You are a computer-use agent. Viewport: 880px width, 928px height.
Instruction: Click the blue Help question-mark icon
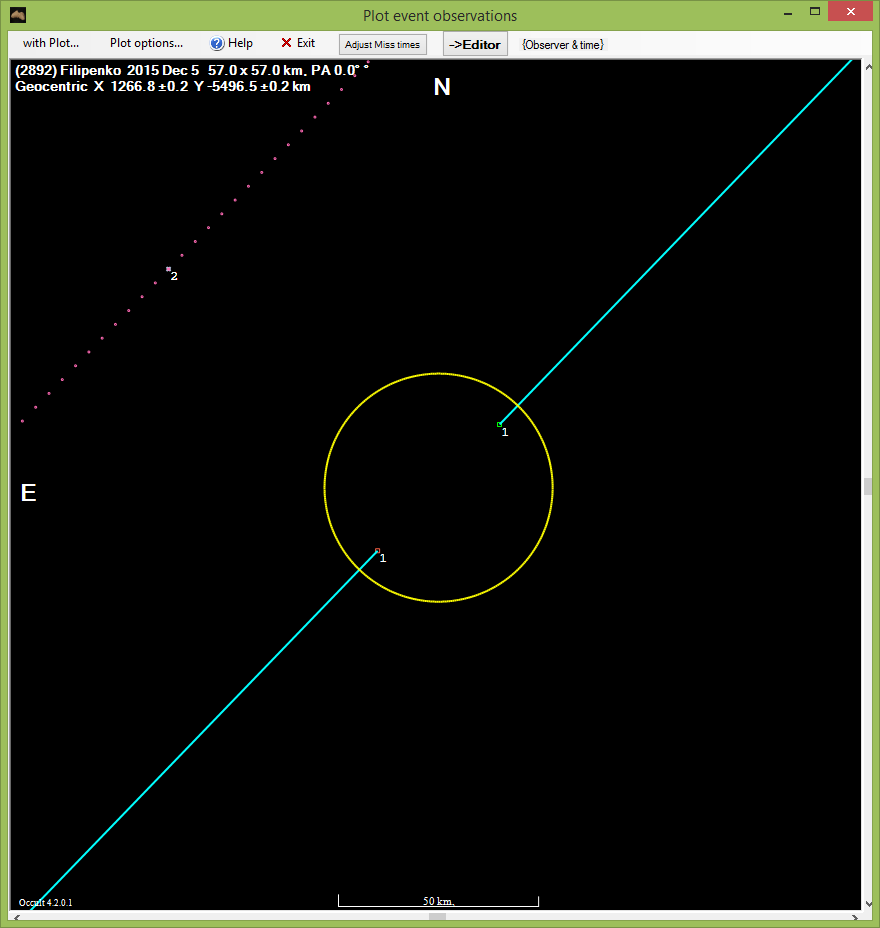click(x=217, y=43)
